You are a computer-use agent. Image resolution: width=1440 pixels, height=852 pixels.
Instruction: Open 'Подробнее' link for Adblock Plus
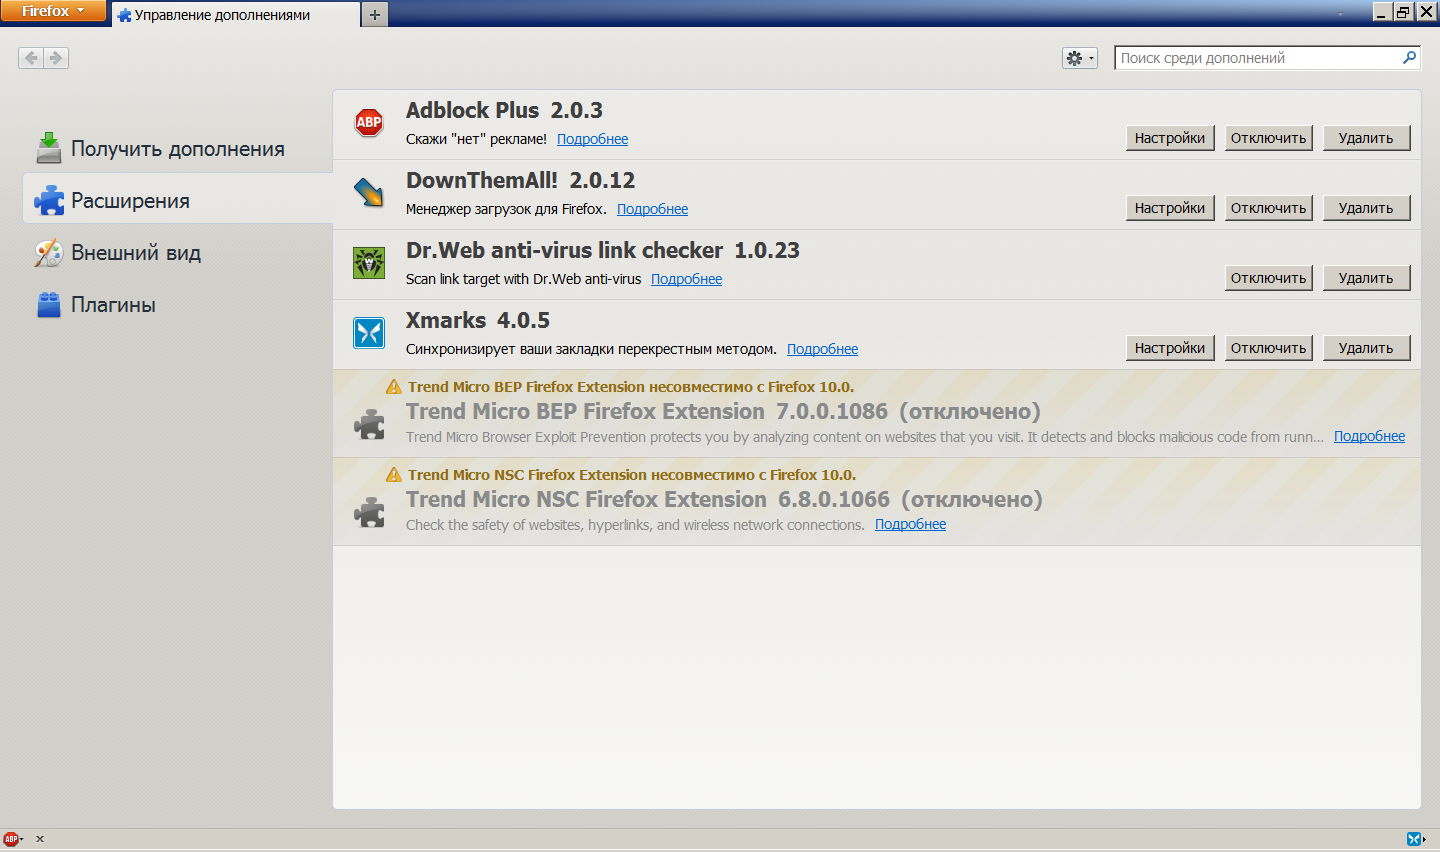click(592, 139)
